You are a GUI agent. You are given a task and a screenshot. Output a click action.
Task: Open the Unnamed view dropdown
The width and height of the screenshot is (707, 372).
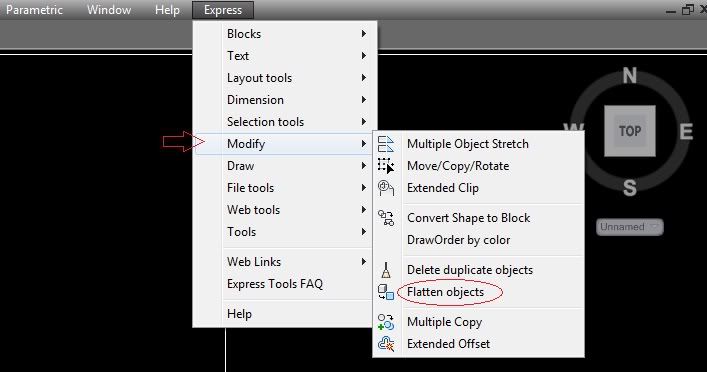(x=629, y=227)
